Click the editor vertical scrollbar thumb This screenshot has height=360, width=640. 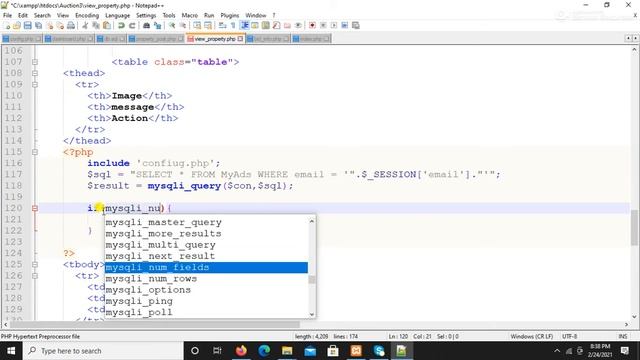634,227
